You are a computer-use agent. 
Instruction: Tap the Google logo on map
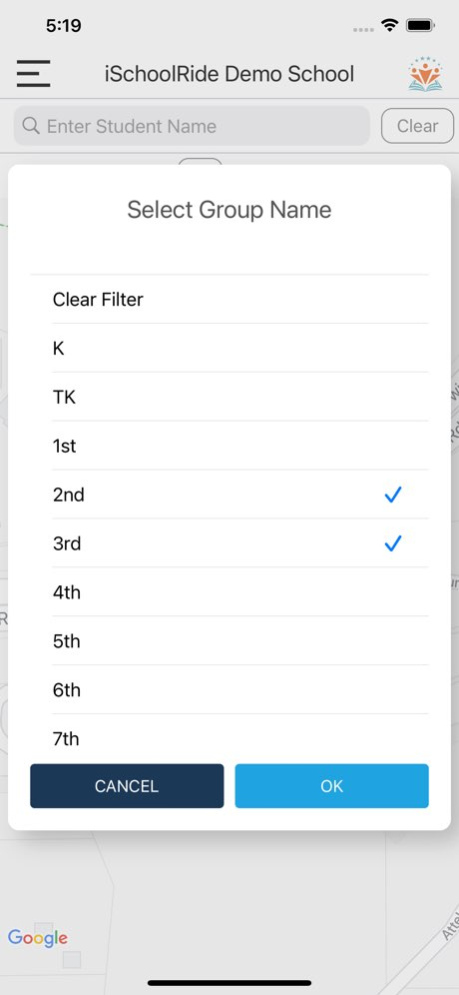(x=37, y=938)
